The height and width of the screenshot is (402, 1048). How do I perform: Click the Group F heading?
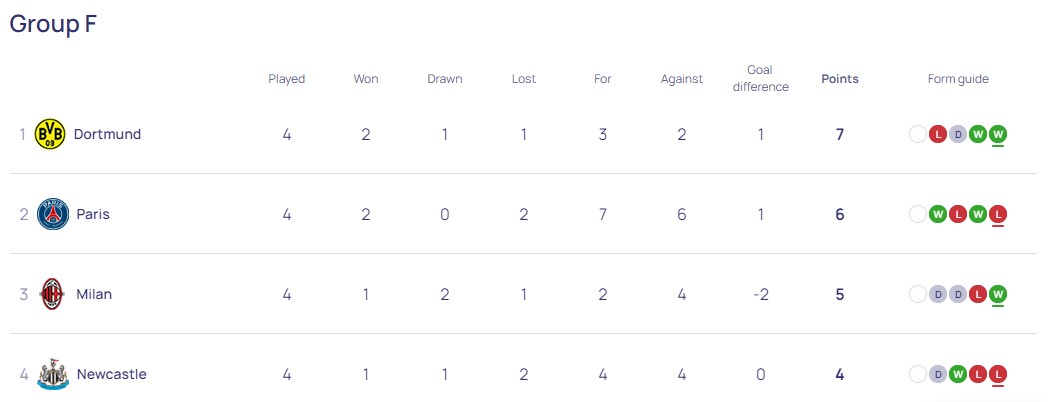pyautogui.click(x=54, y=25)
